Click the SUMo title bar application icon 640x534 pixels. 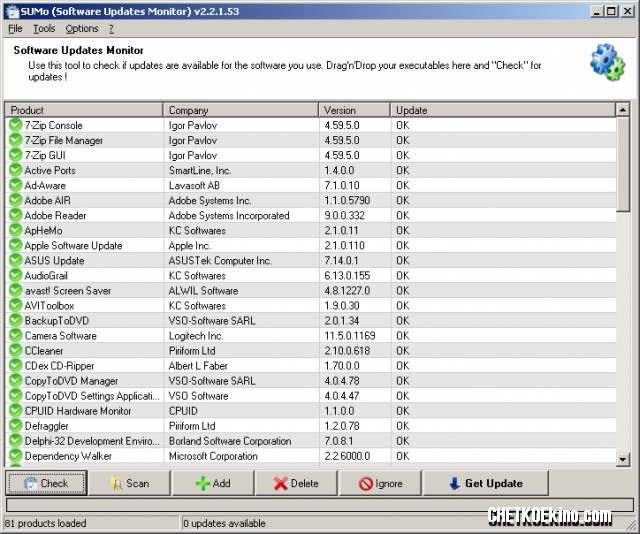(12, 11)
